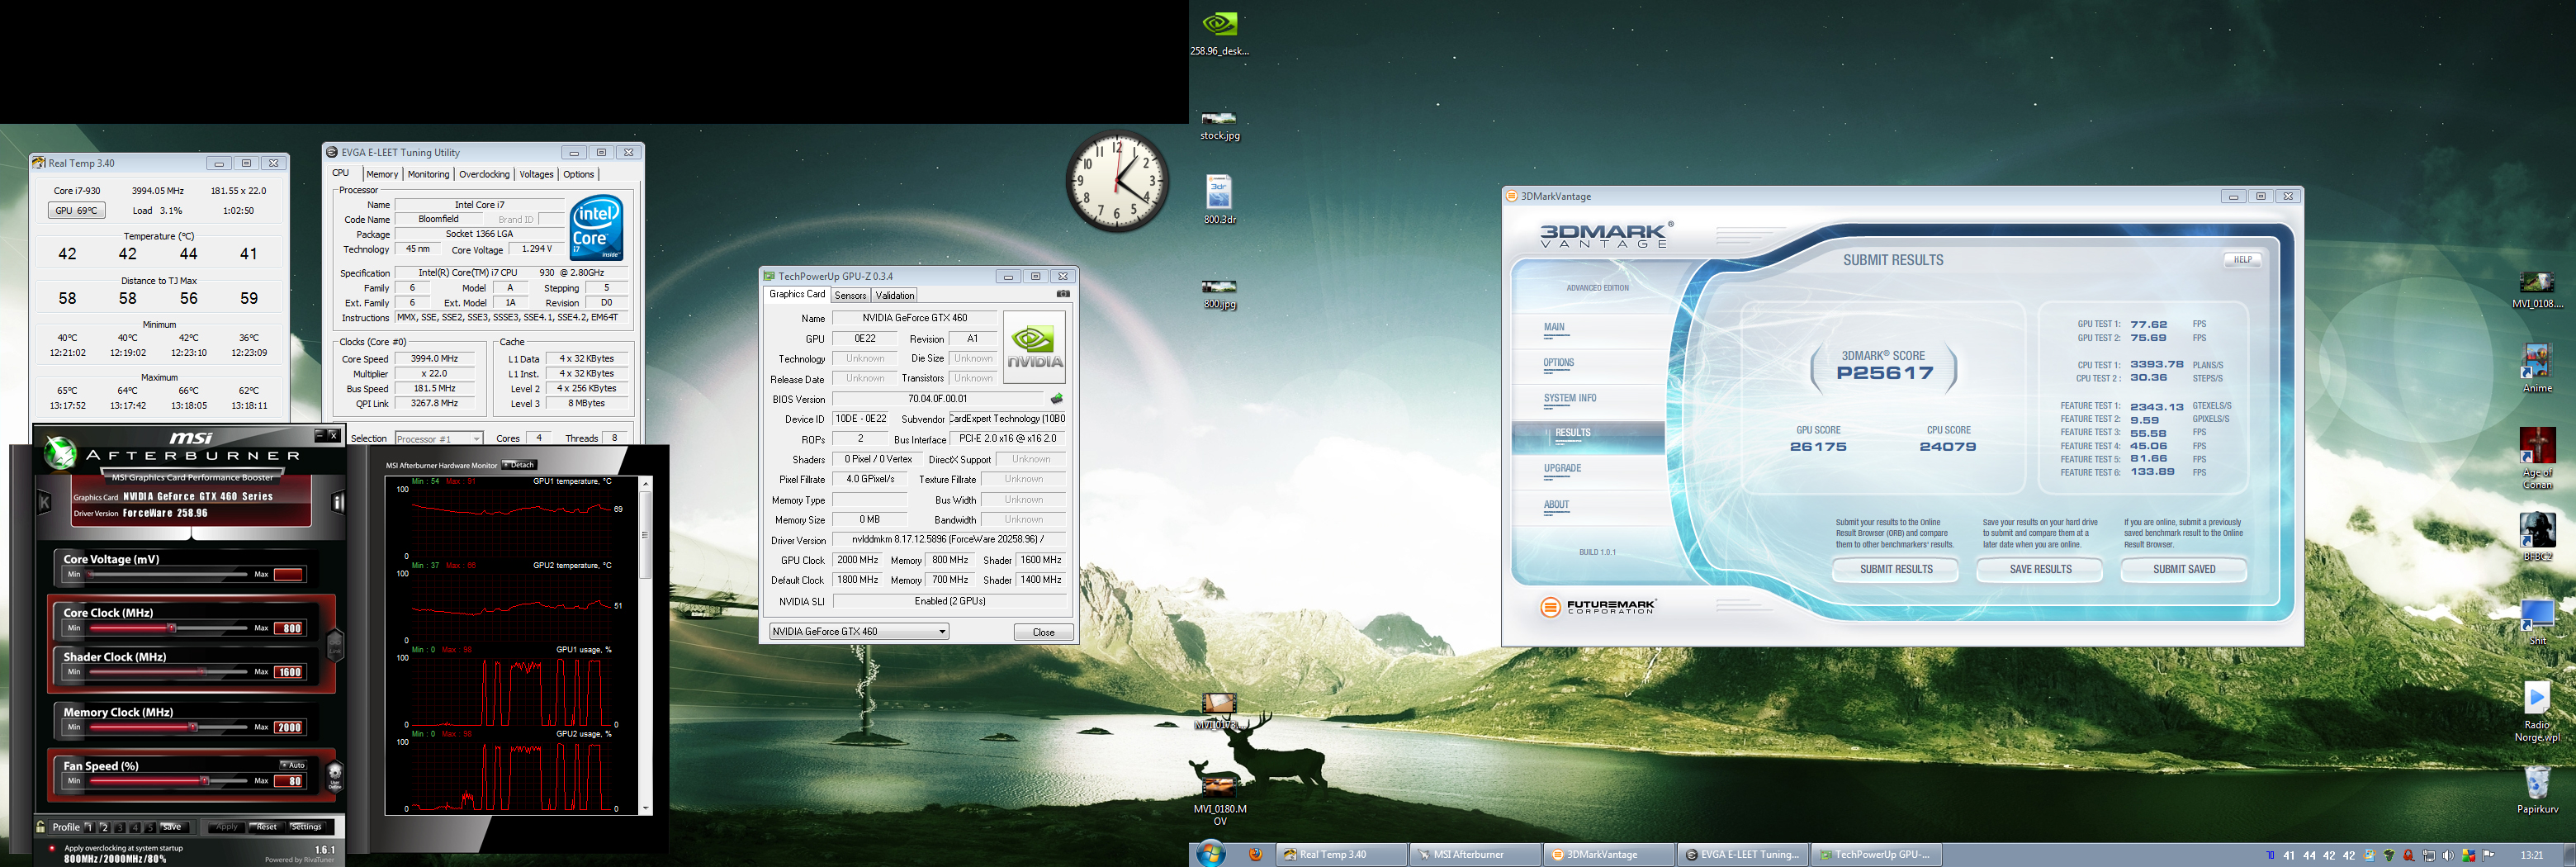Click the GPU-Z screenshot camera icon
This screenshot has width=2576, height=867.
click(1063, 294)
